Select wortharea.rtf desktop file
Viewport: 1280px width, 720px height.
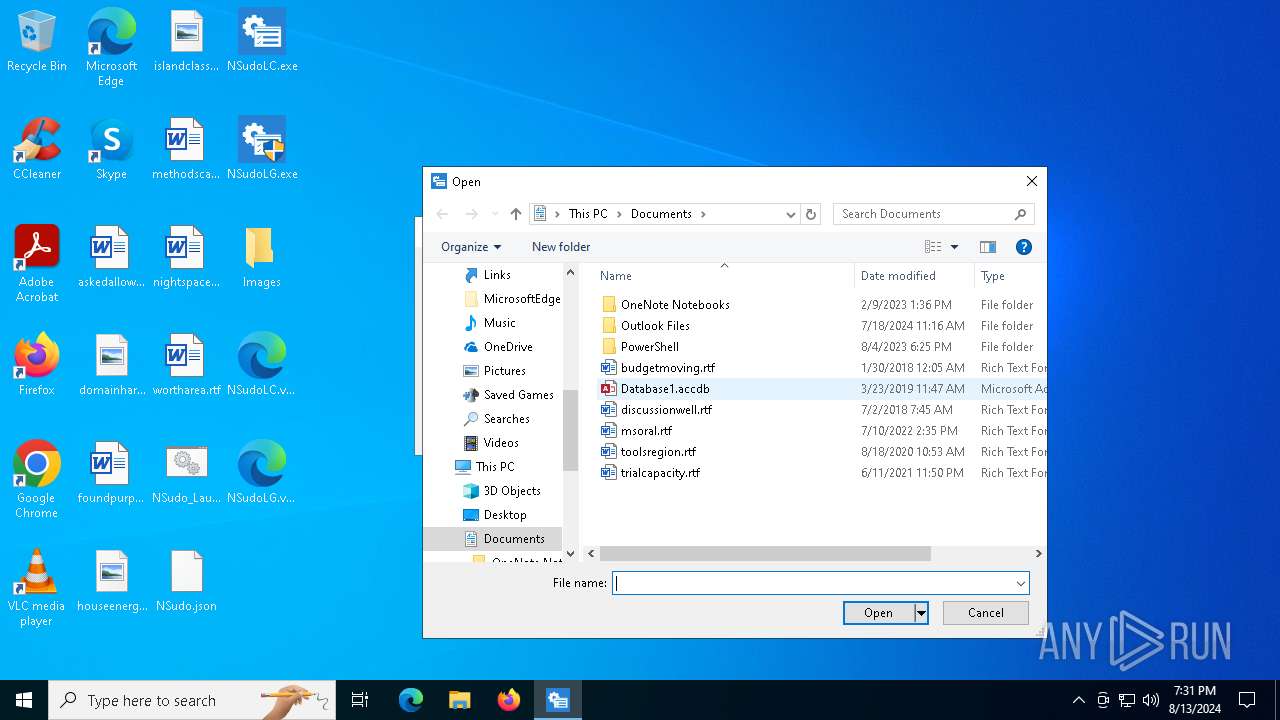click(186, 365)
